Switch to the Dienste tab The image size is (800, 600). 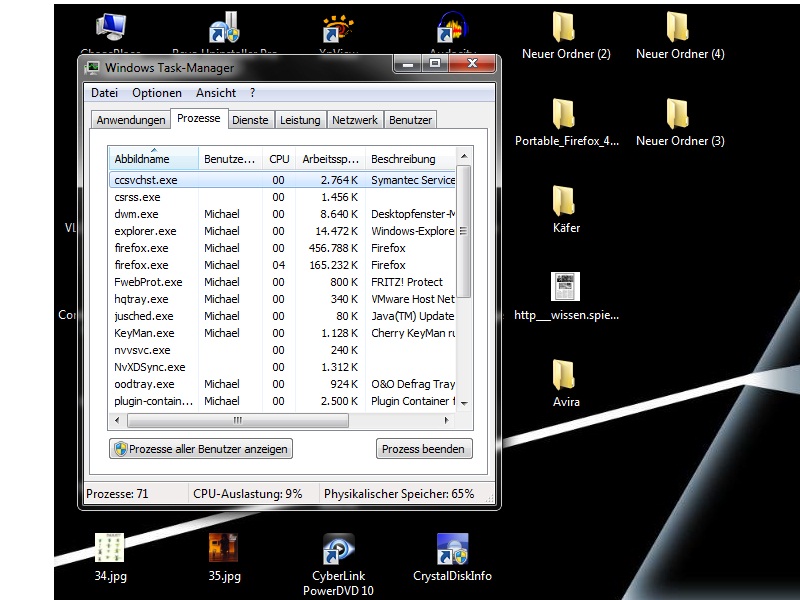[x=250, y=120]
